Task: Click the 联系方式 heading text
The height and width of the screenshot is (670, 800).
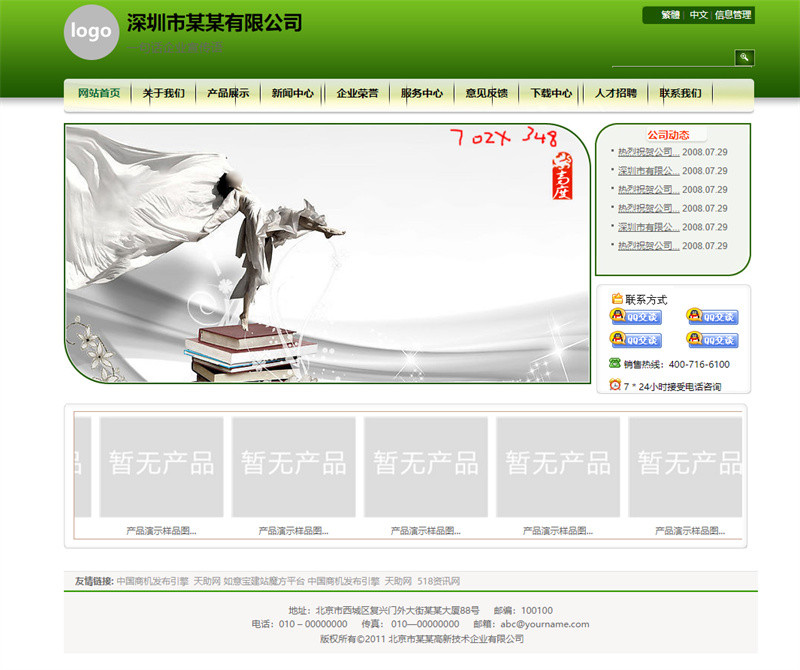Action: coord(646,300)
